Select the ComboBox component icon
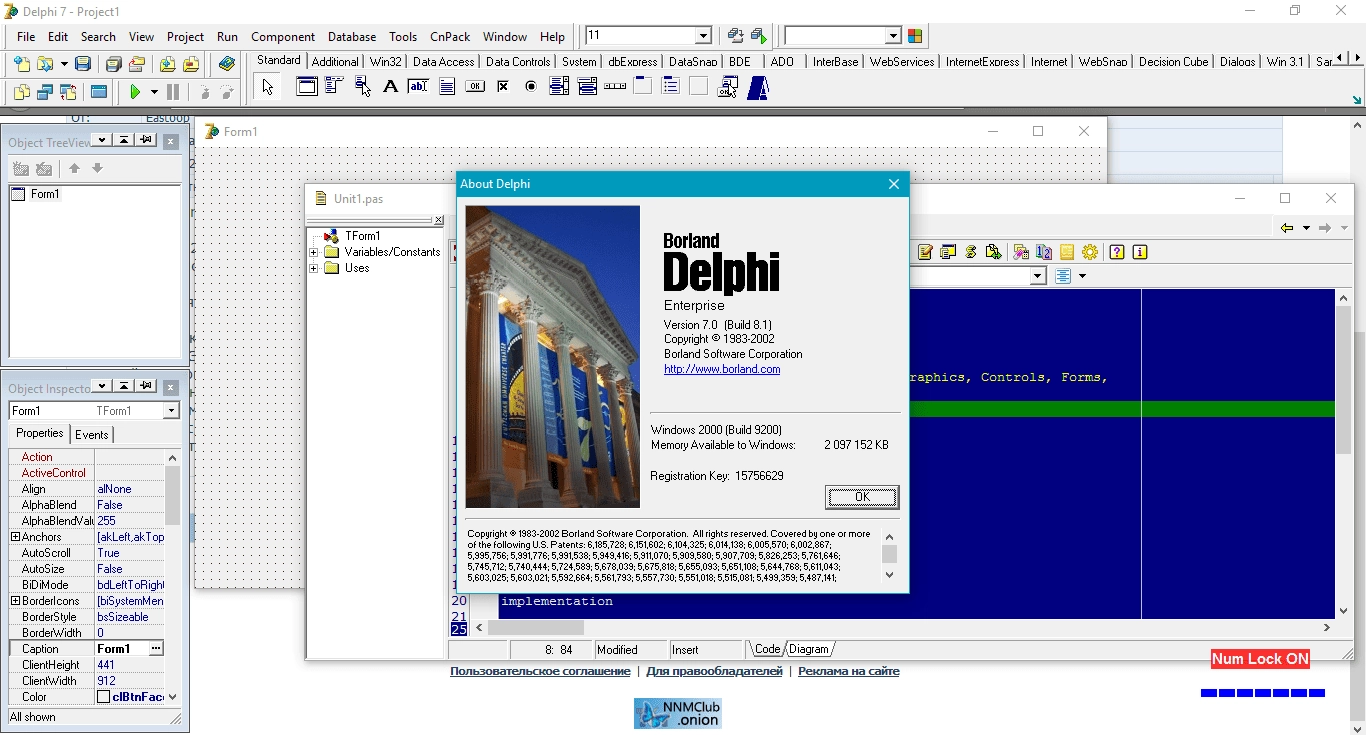This screenshot has width=1366, height=735. (587, 87)
